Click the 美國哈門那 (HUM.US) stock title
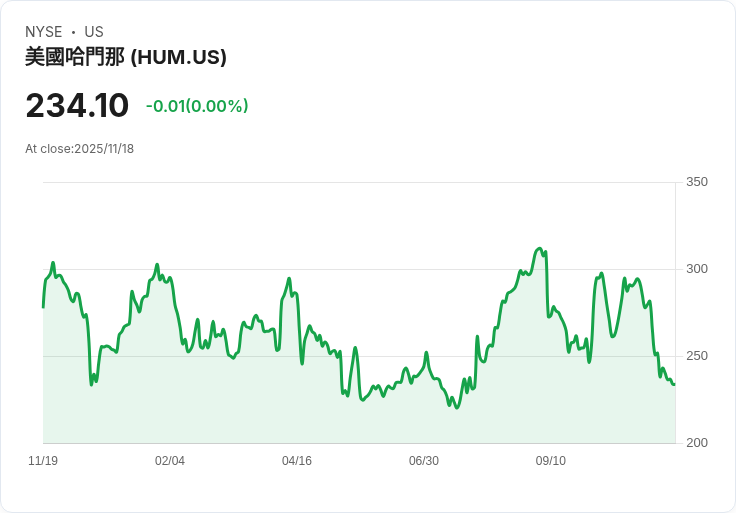 [126, 57]
